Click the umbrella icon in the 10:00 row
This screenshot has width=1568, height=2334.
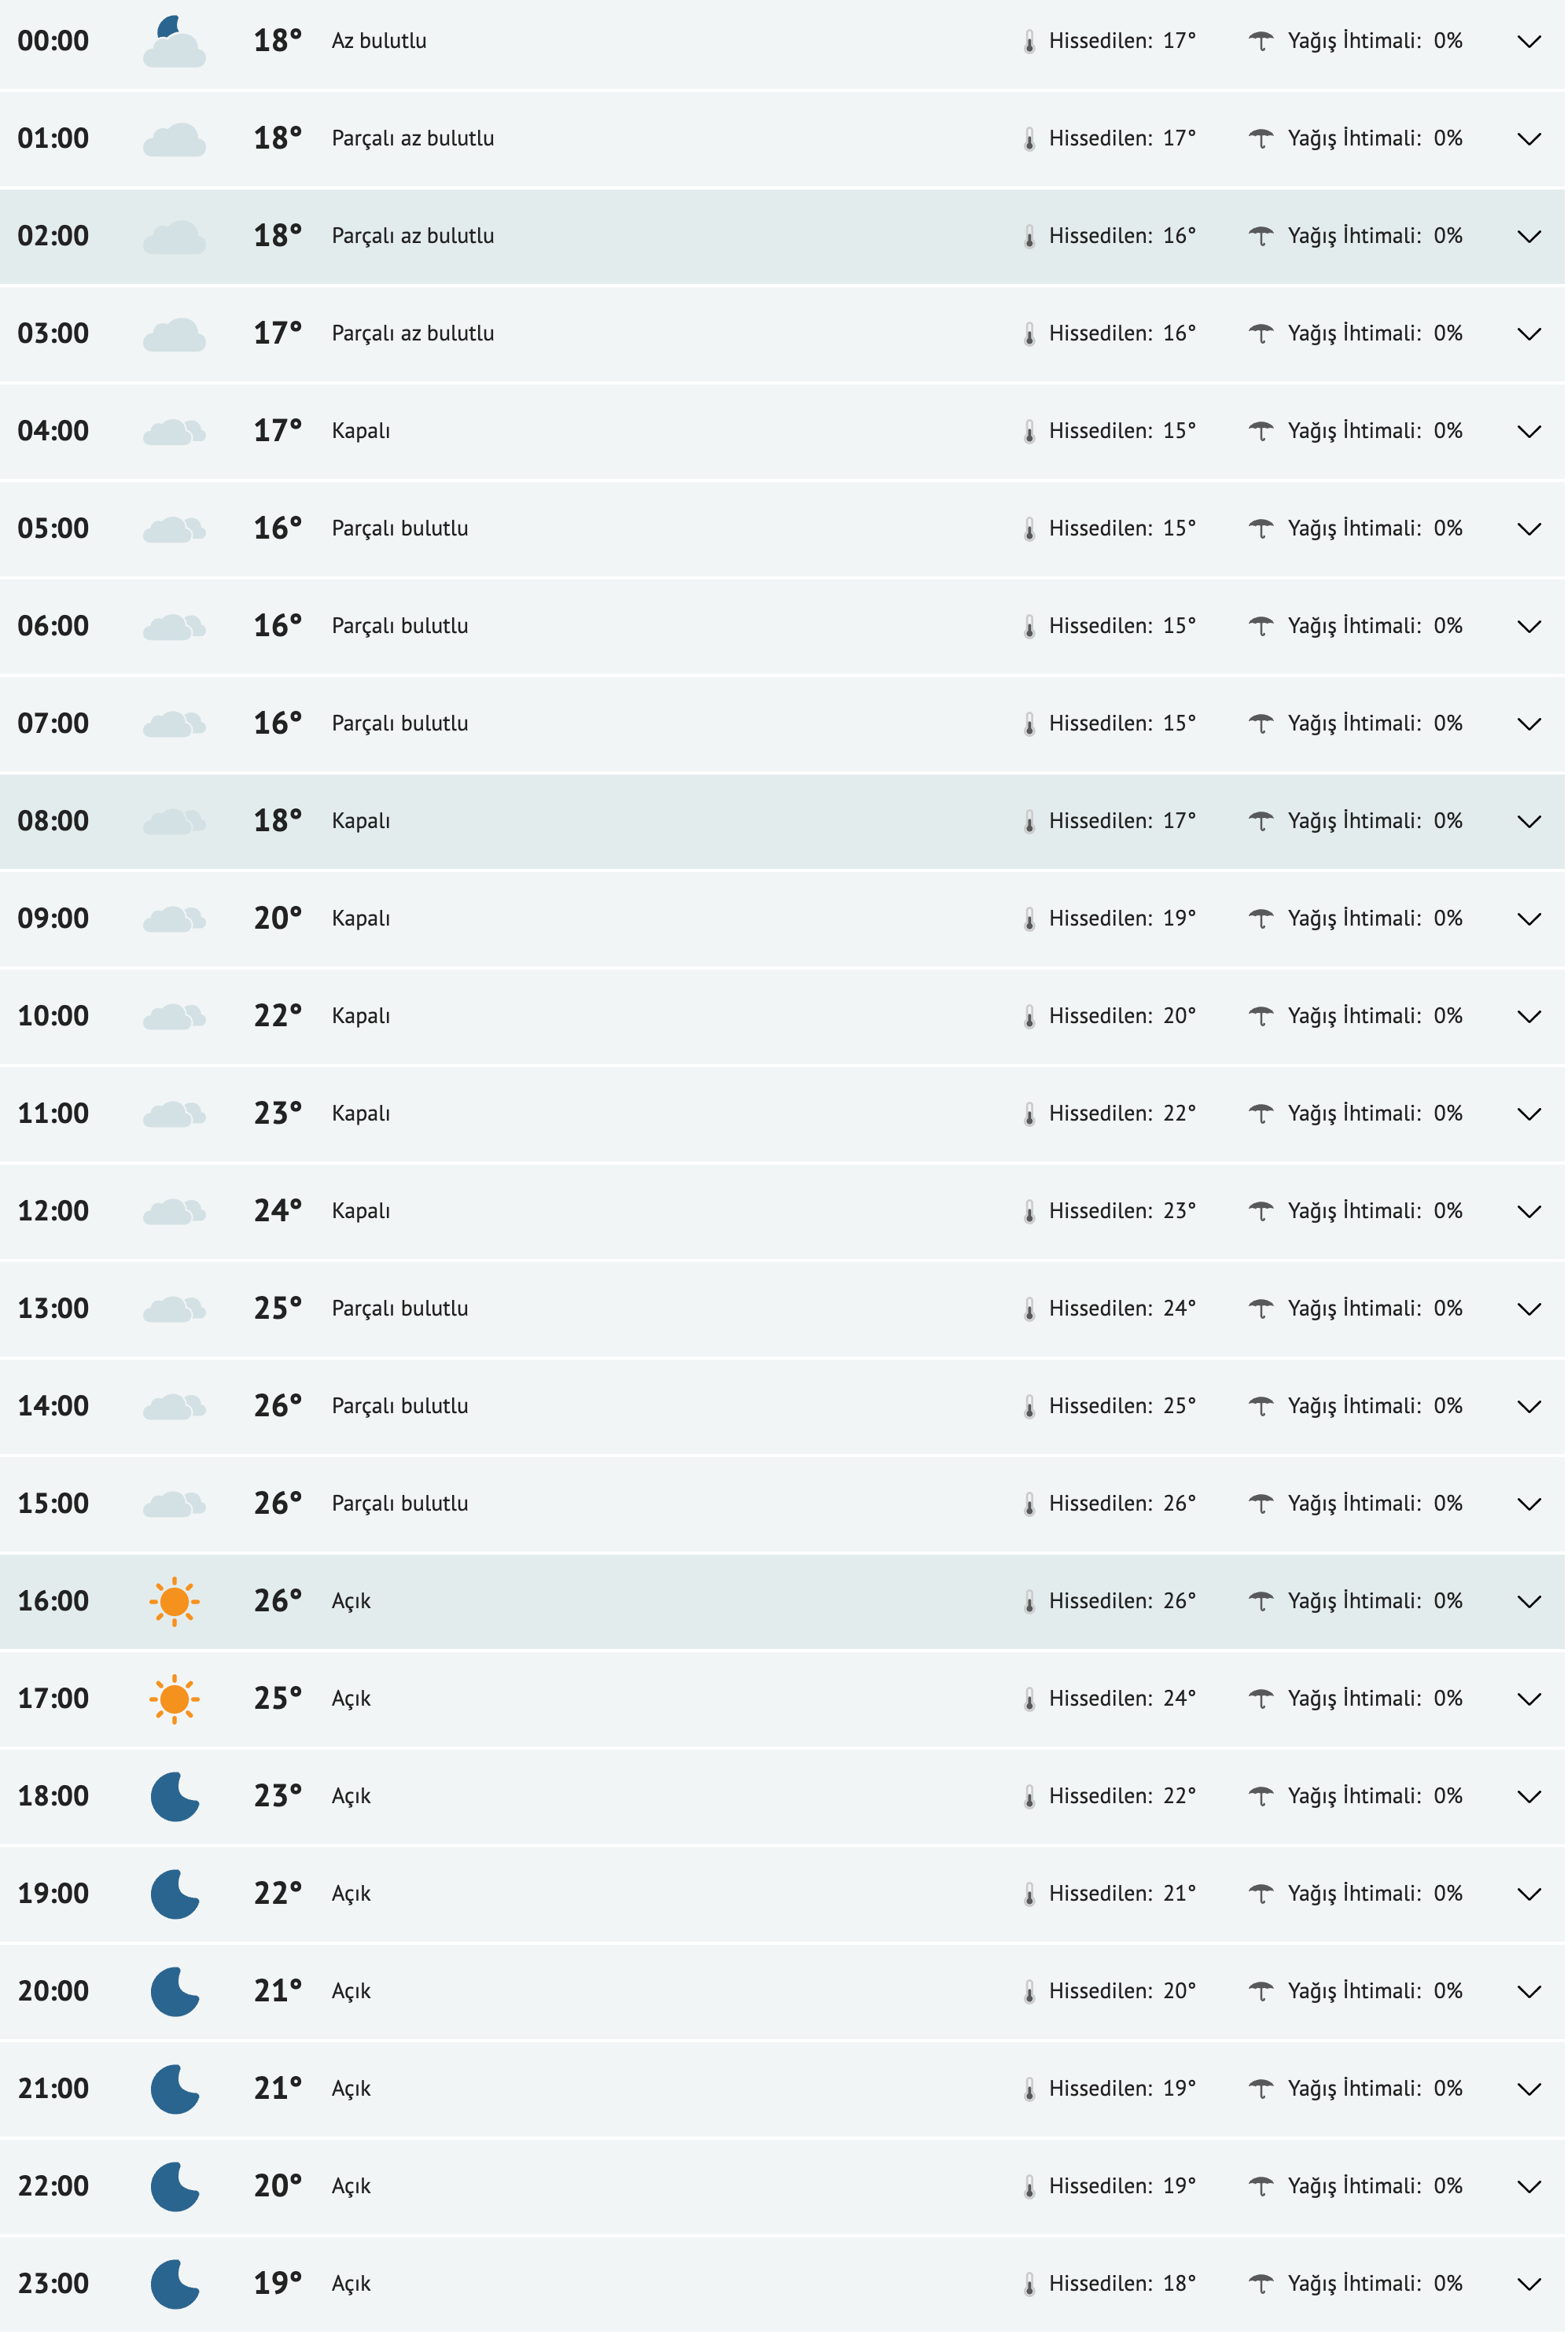[1262, 1016]
